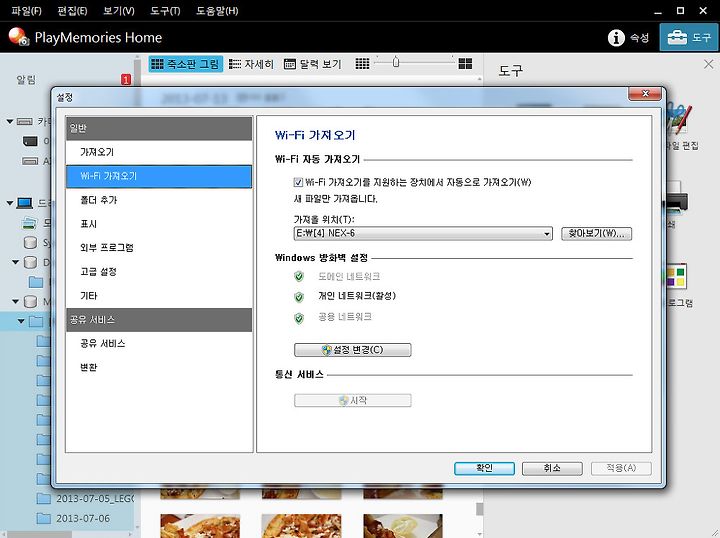Switch to 축소판 그림 thumbnail view
This screenshot has width=720, height=538.
[x=186, y=64]
